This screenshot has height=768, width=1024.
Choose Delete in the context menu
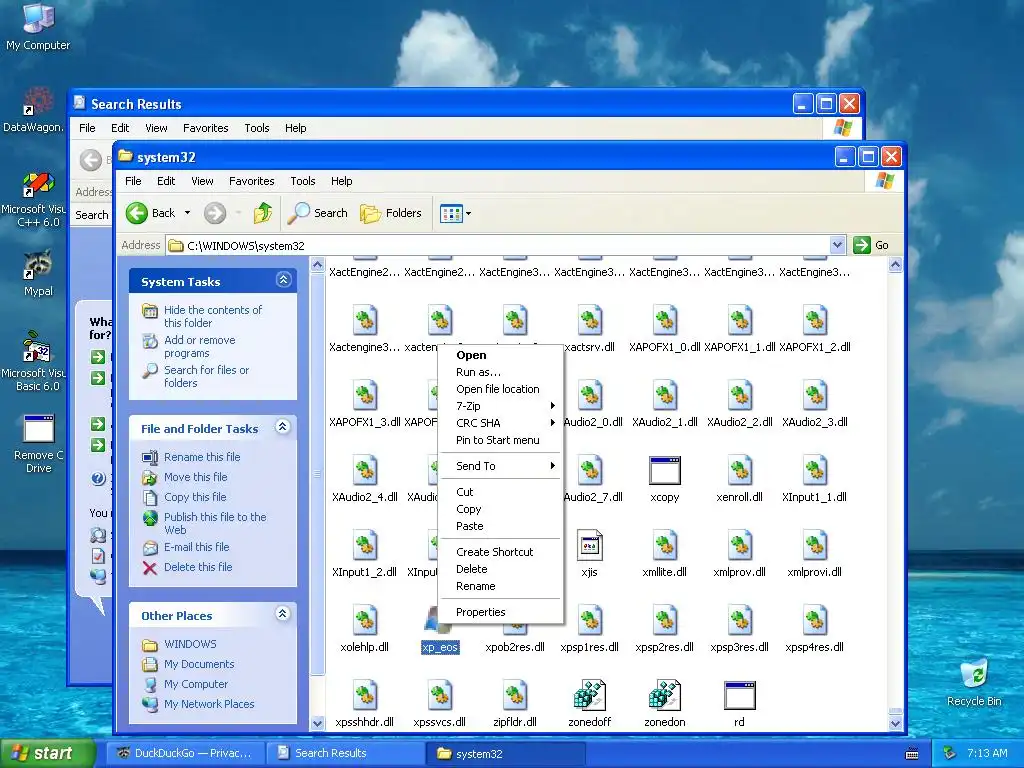point(500,569)
